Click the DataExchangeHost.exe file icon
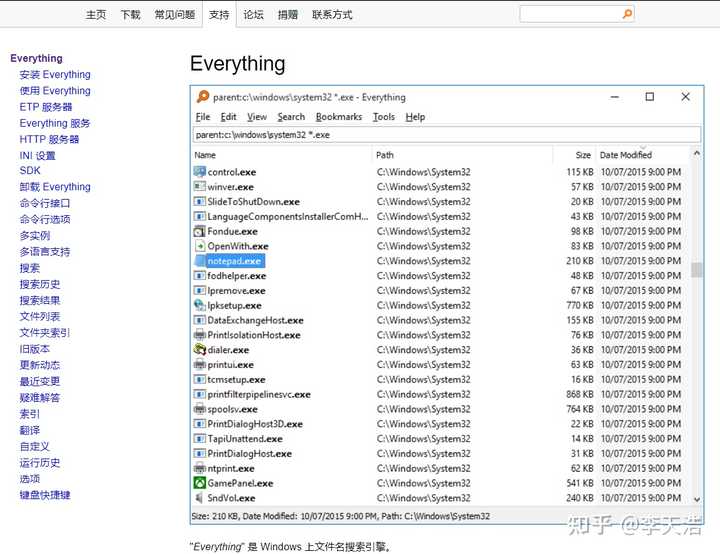720x554 pixels. coord(199,320)
